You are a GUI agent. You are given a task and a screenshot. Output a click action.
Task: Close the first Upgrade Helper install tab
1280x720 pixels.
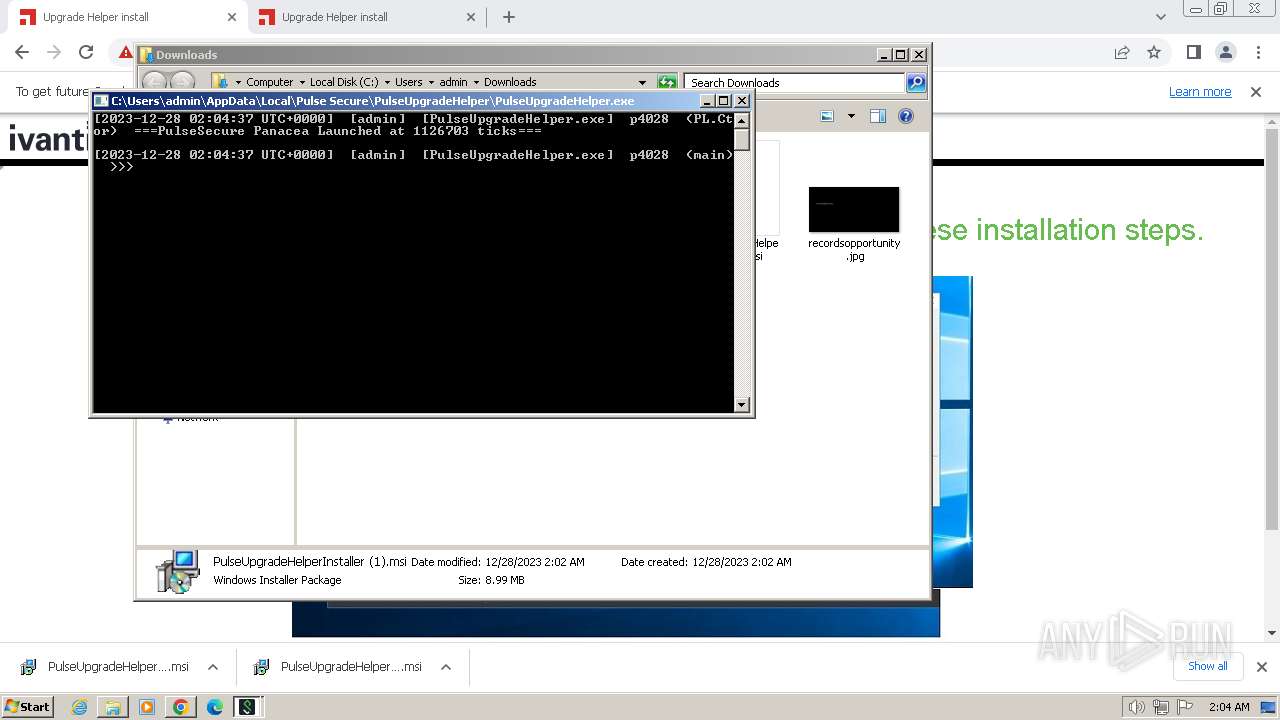pos(232,17)
